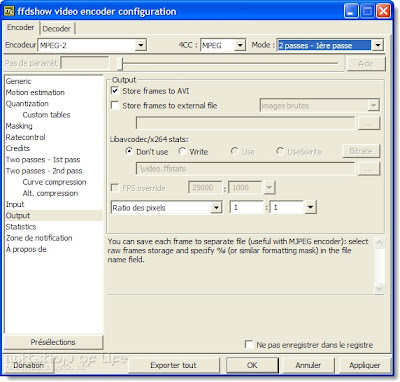400x382 pixels.
Task: Click the 25000 FPS field
Action: pyautogui.click(x=205, y=188)
